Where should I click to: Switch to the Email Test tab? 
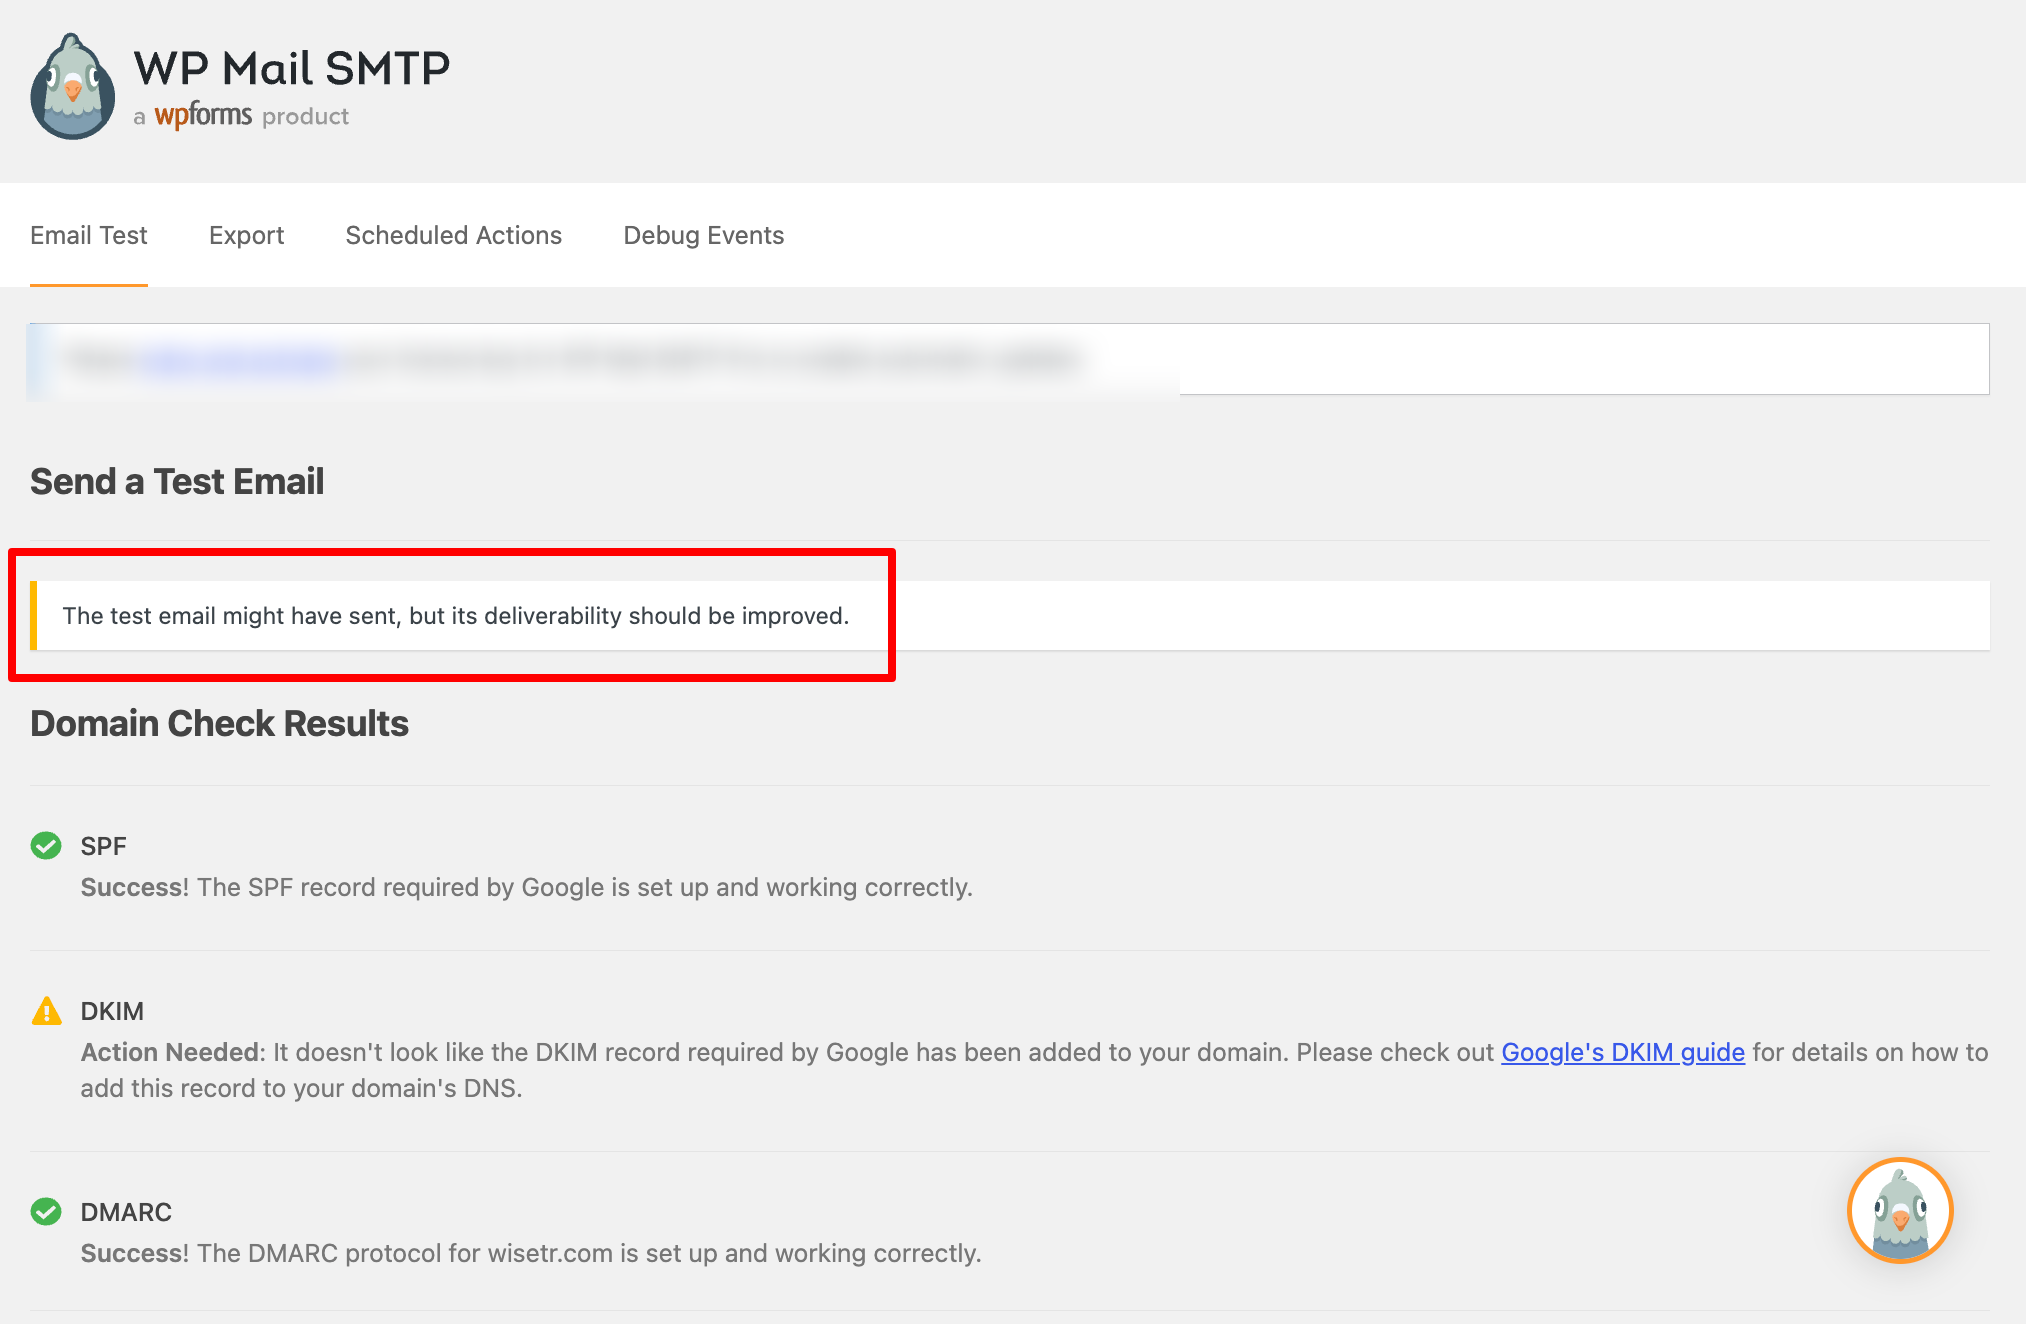(89, 235)
